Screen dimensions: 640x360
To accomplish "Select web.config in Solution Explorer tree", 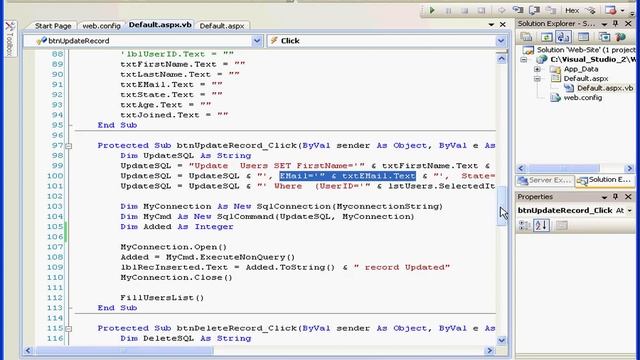I will pos(582,98).
